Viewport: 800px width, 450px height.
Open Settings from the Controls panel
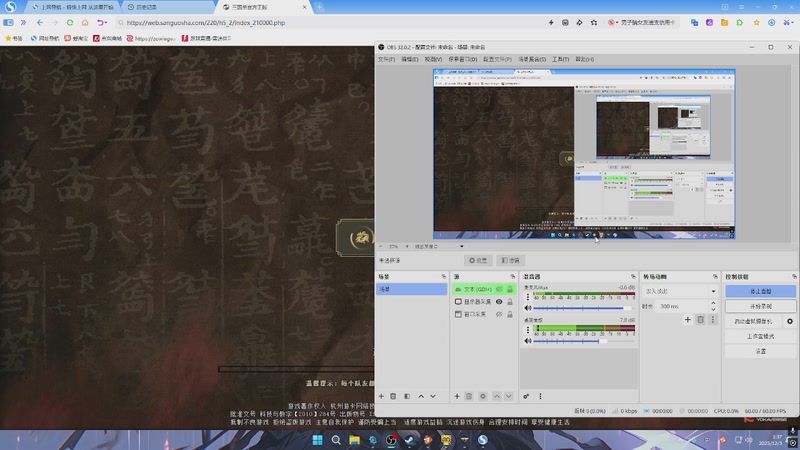point(760,352)
